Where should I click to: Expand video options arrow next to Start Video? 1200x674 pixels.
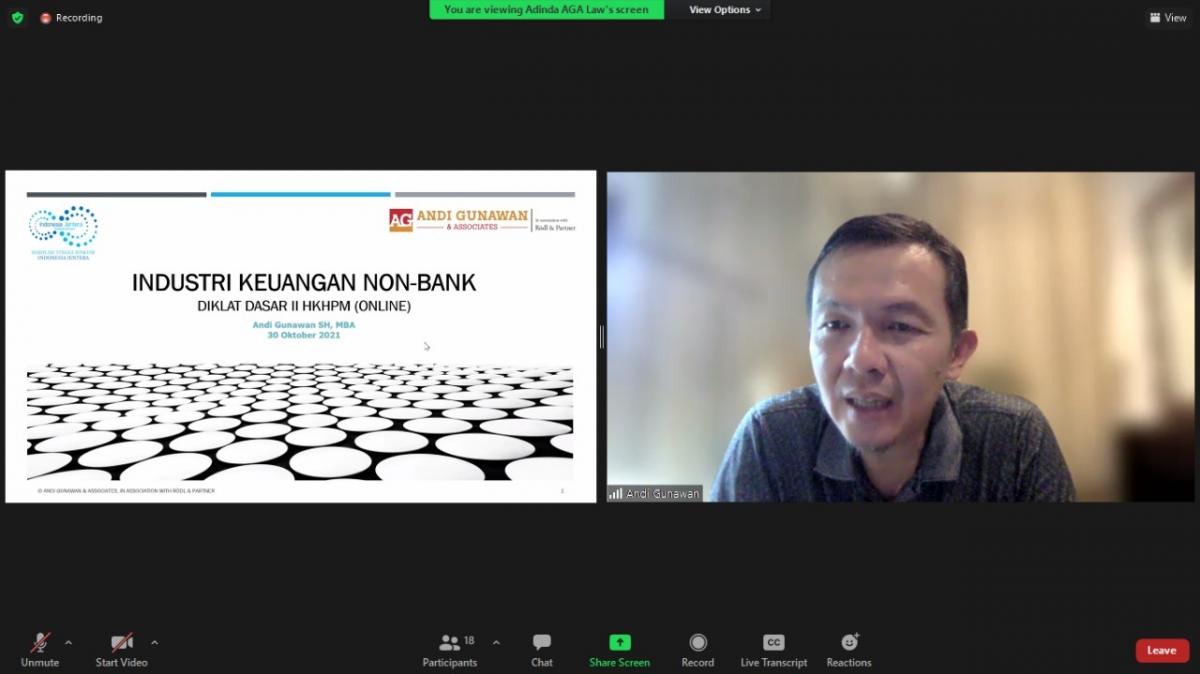pyautogui.click(x=154, y=642)
